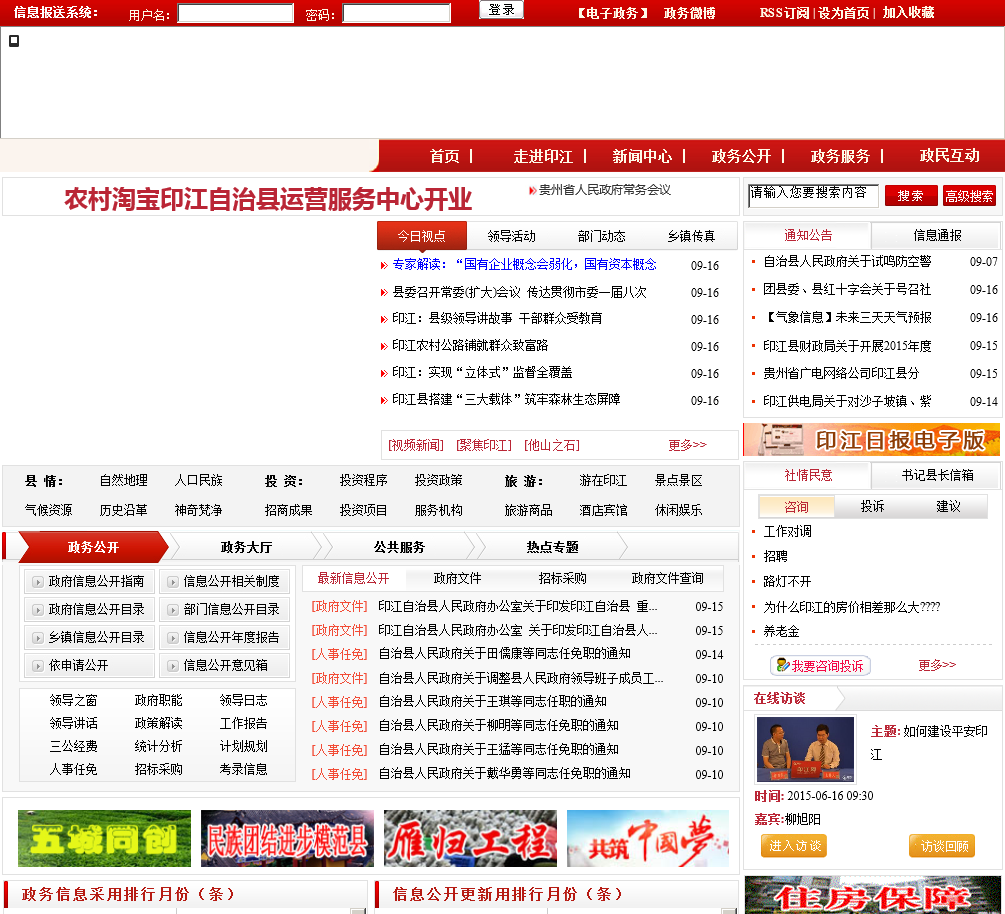Click the red 搜索 button

[x=911, y=195]
